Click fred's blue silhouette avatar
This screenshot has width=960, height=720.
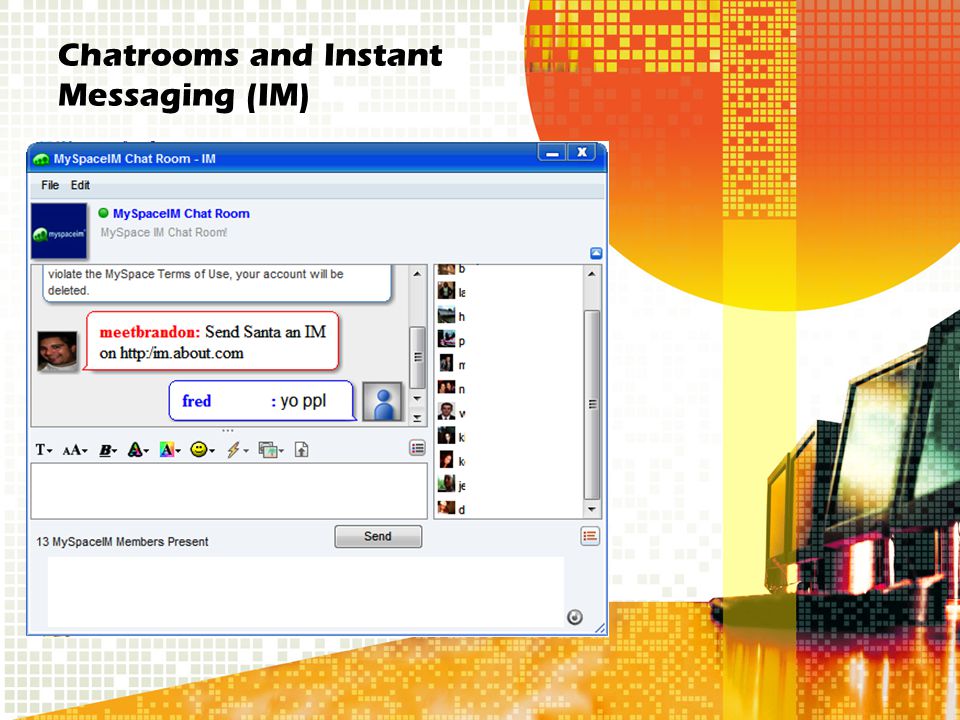[383, 401]
